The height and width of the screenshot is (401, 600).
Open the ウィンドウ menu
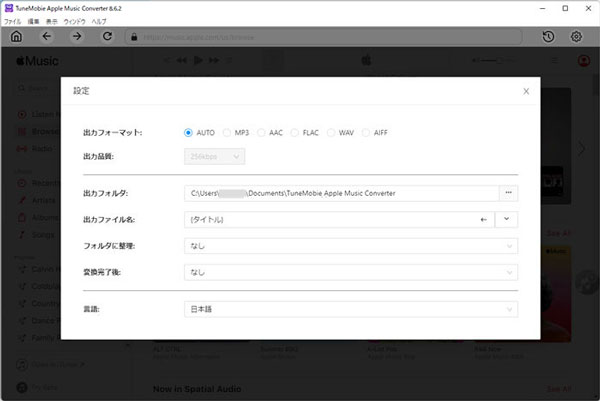75,21
